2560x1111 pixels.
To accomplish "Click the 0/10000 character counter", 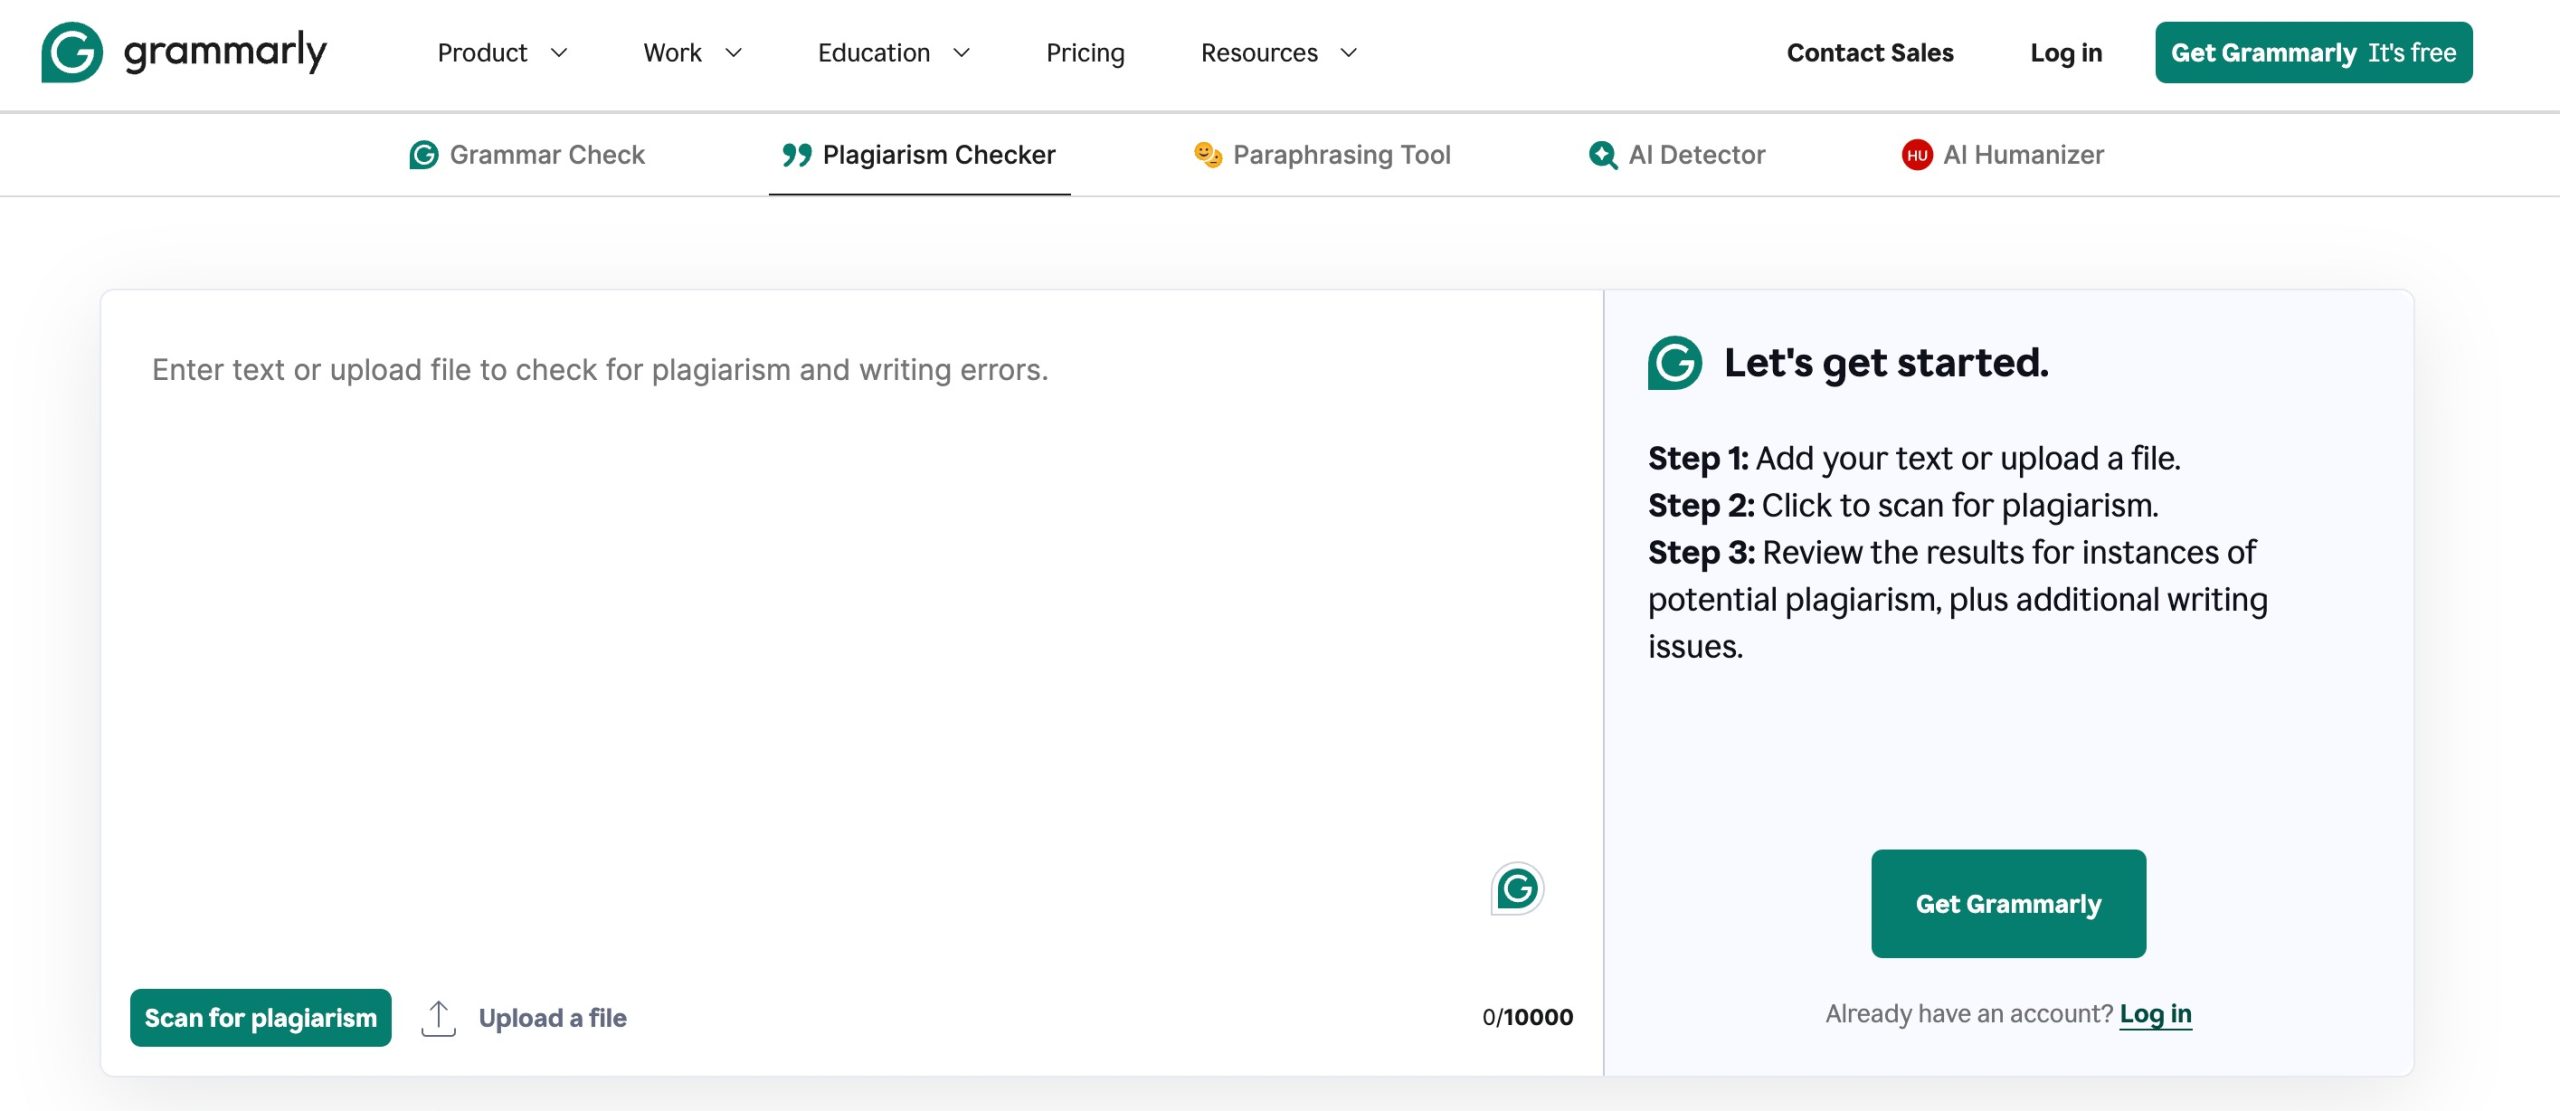I will click(x=1527, y=1018).
